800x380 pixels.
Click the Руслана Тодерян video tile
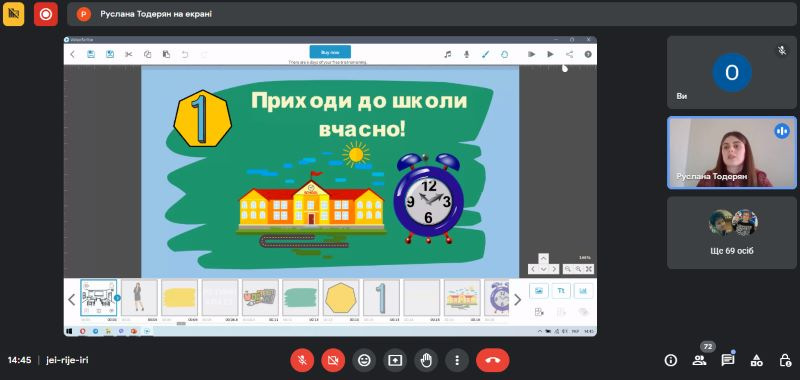[732, 153]
